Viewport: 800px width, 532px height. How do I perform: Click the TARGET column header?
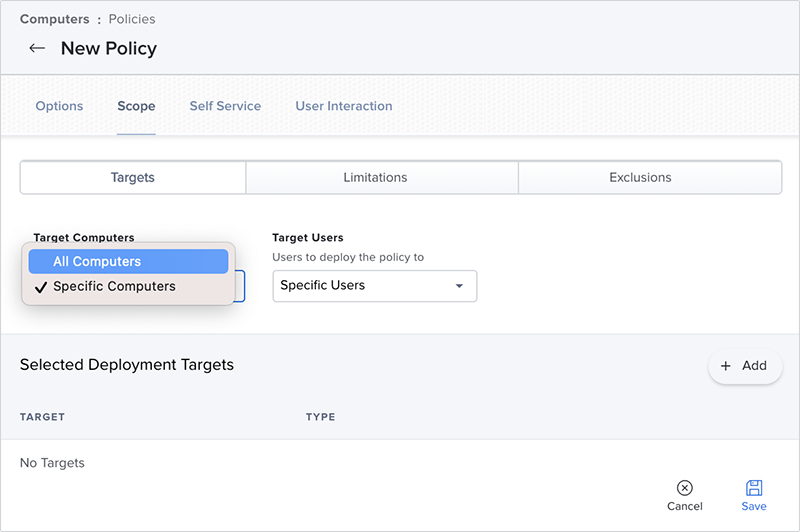point(42,417)
